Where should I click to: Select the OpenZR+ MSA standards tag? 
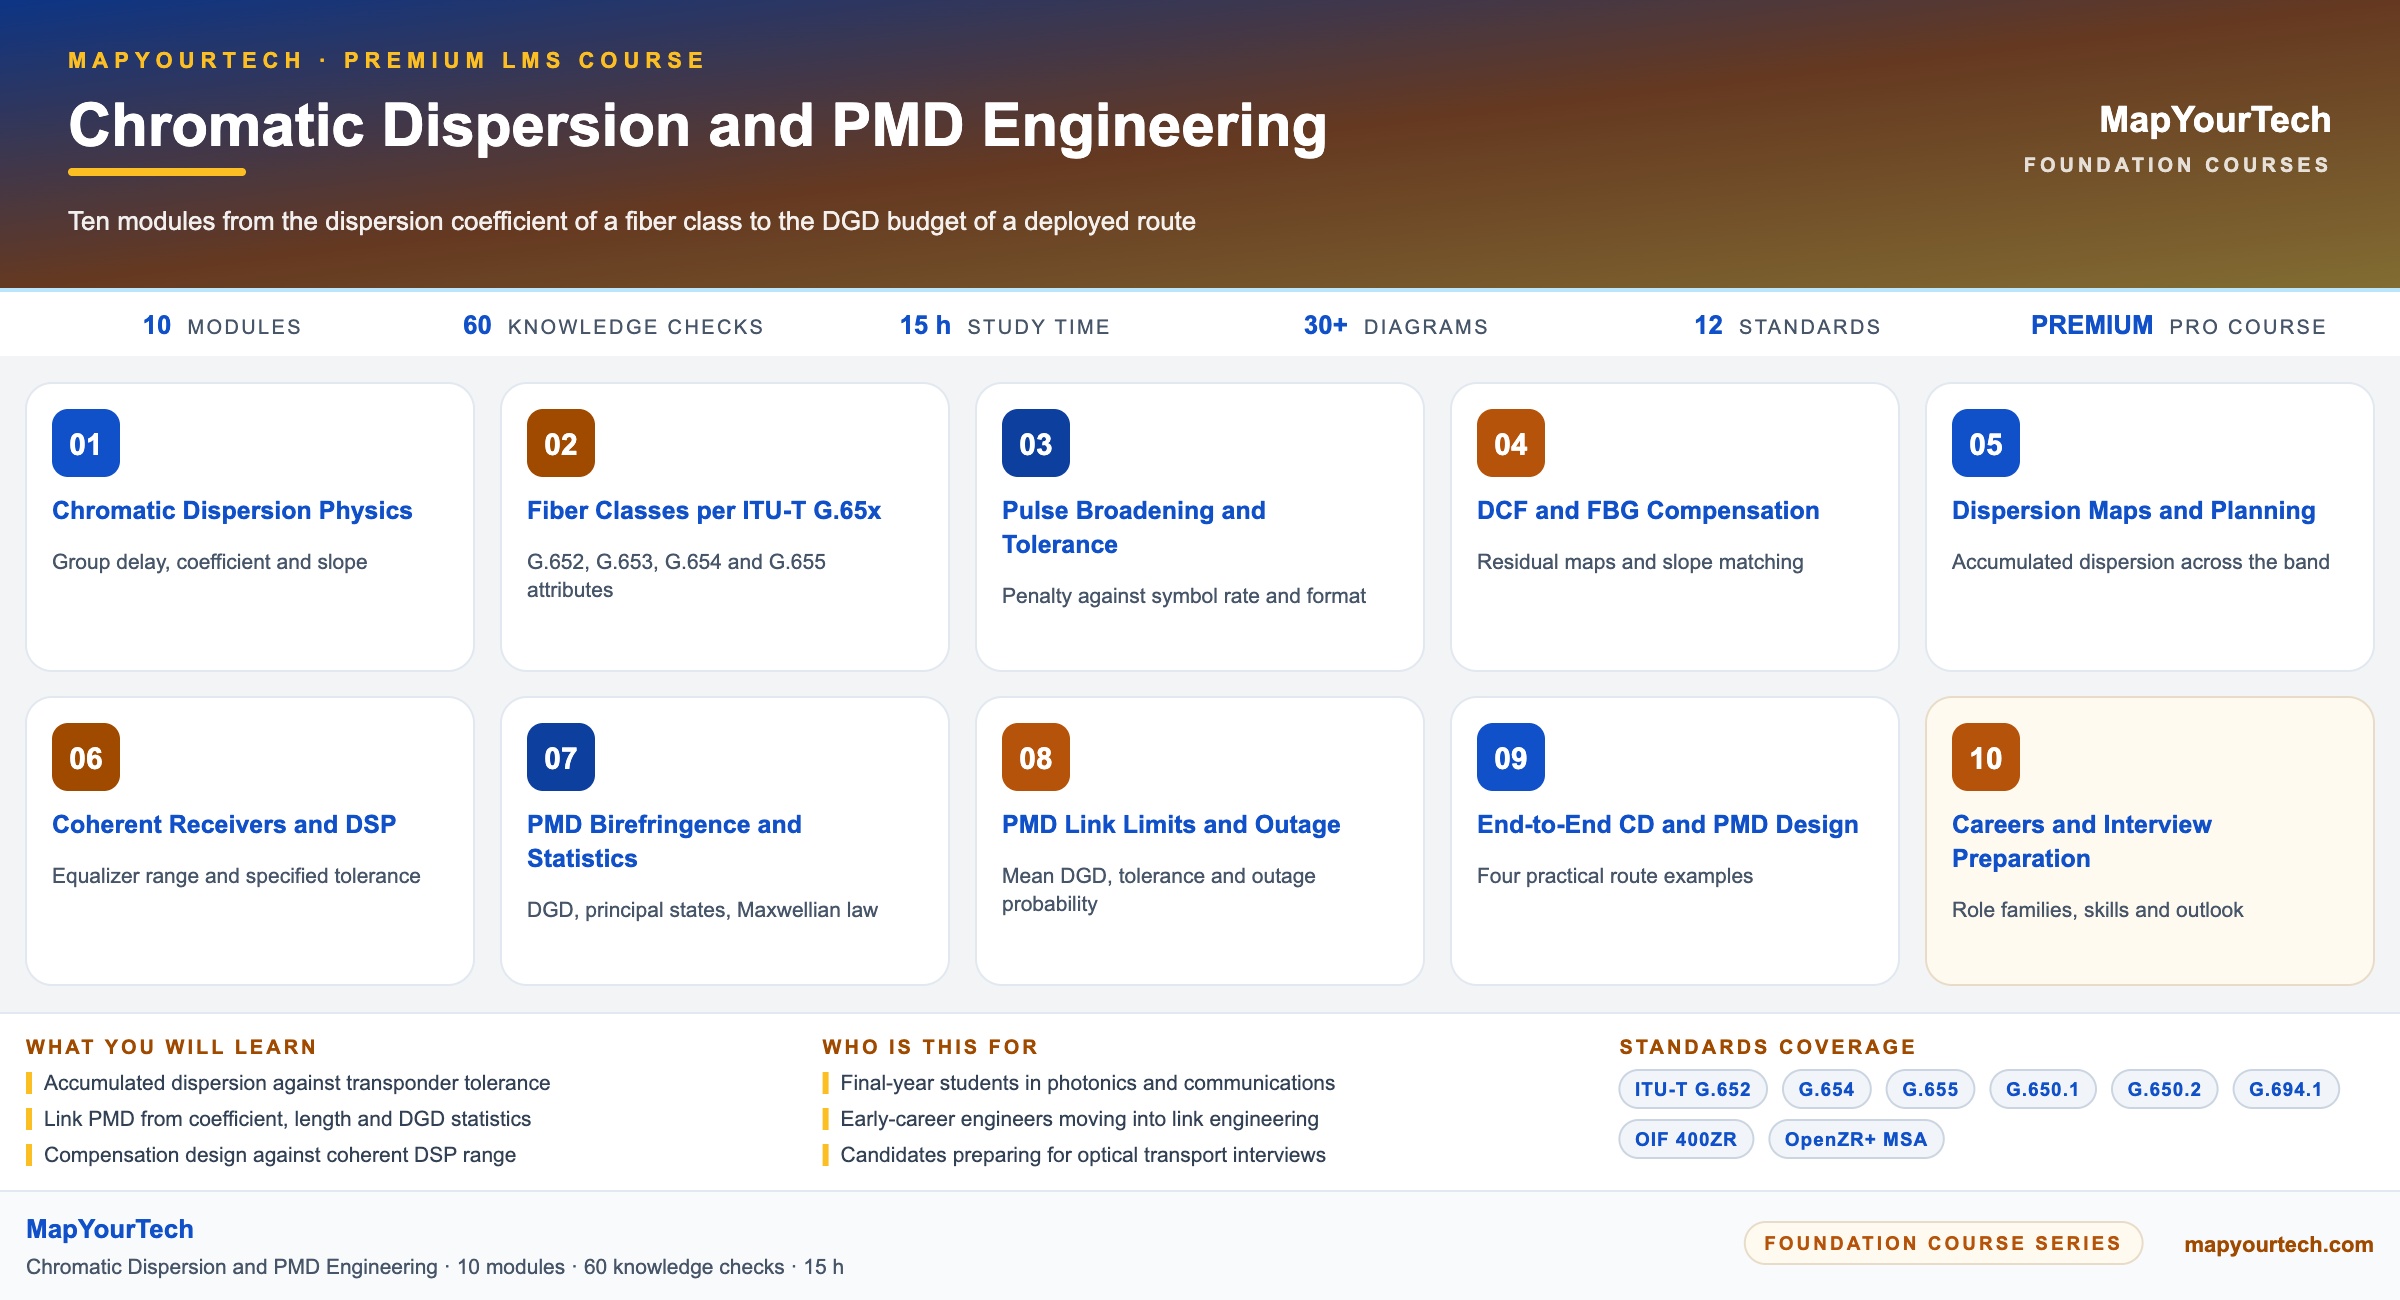(1856, 1139)
